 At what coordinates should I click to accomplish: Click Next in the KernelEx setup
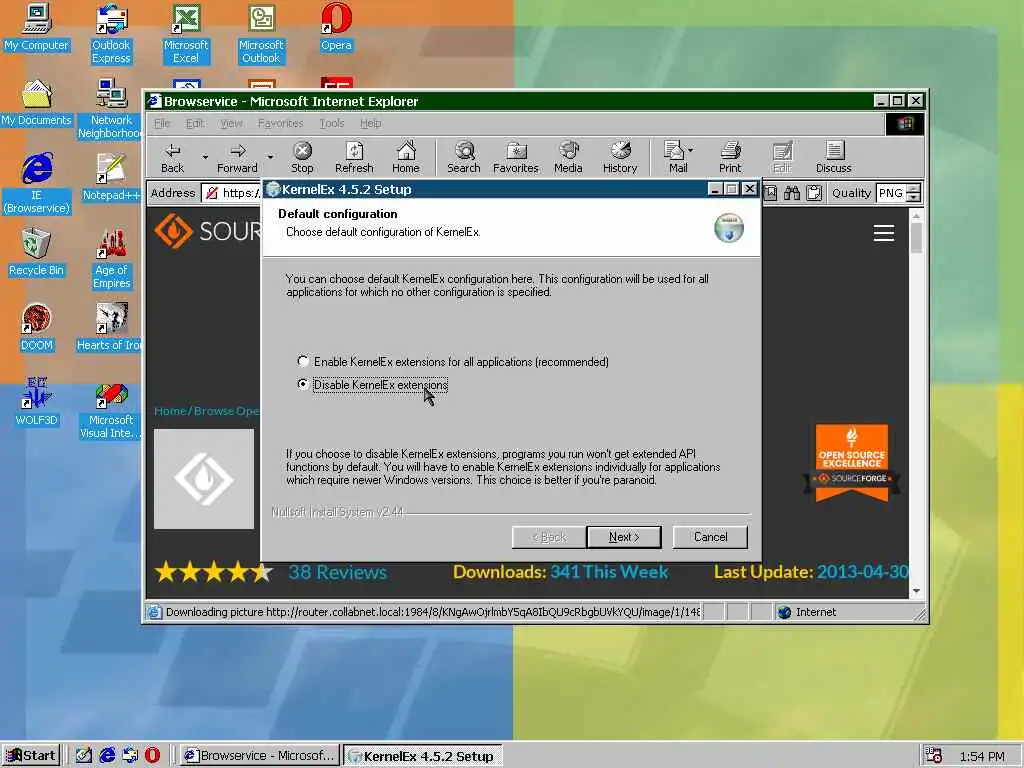(624, 537)
